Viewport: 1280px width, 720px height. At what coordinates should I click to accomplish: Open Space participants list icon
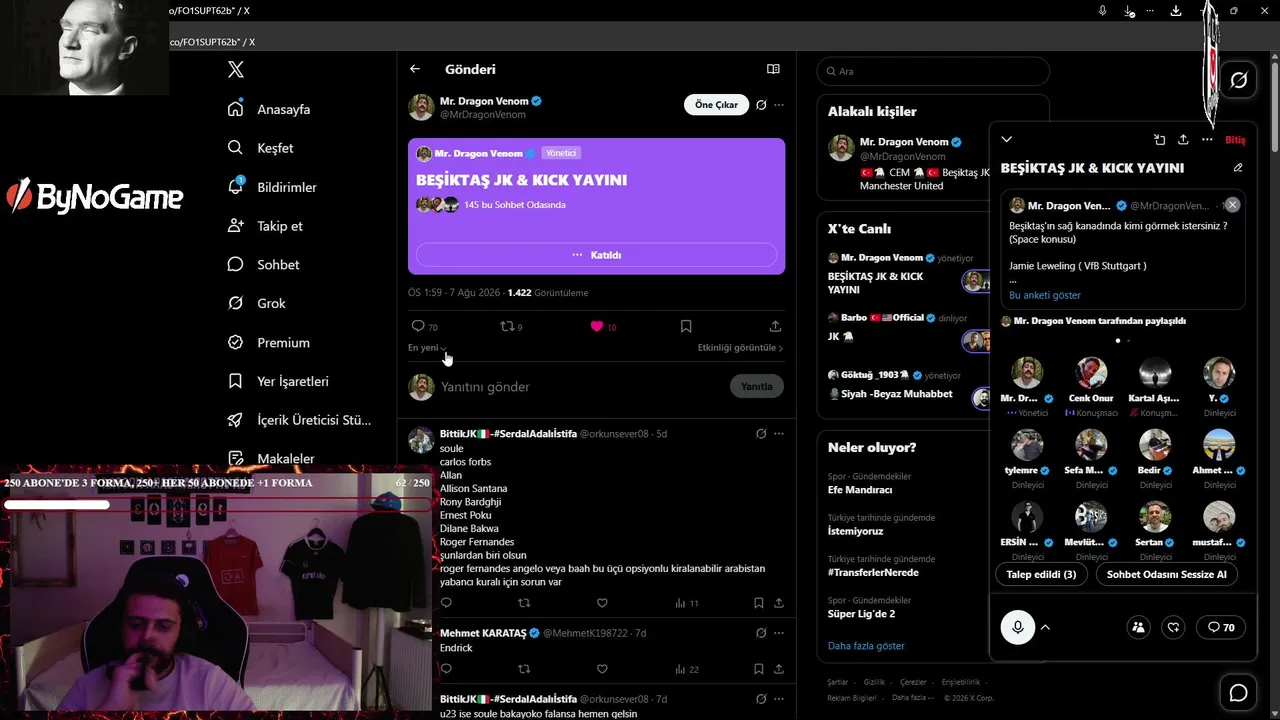1138,627
